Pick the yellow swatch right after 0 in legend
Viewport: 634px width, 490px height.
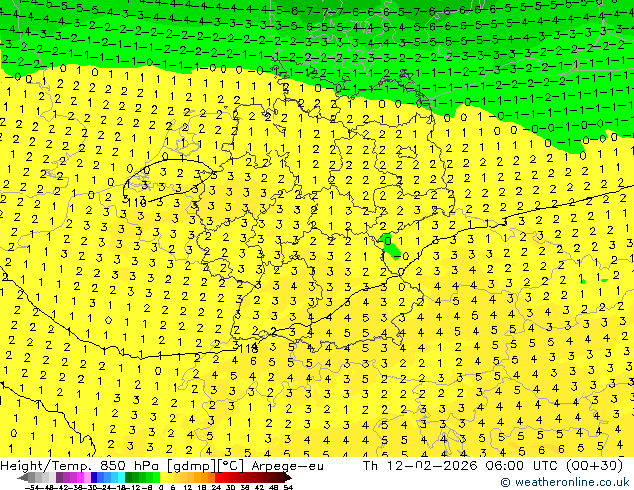163,477
